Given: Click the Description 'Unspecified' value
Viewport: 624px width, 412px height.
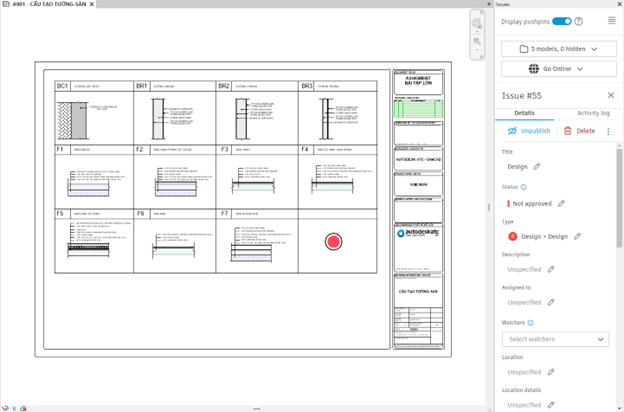Looking at the screenshot, I should (524, 269).
